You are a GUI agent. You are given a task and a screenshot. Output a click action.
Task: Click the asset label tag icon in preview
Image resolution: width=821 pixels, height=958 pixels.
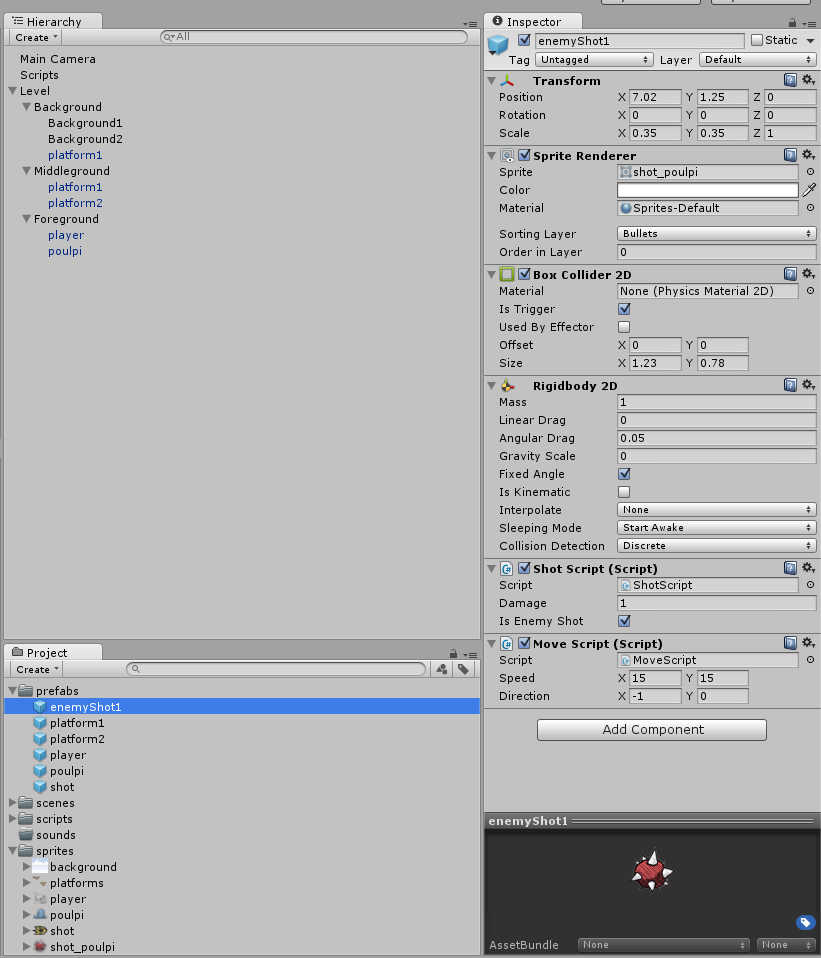805,923
